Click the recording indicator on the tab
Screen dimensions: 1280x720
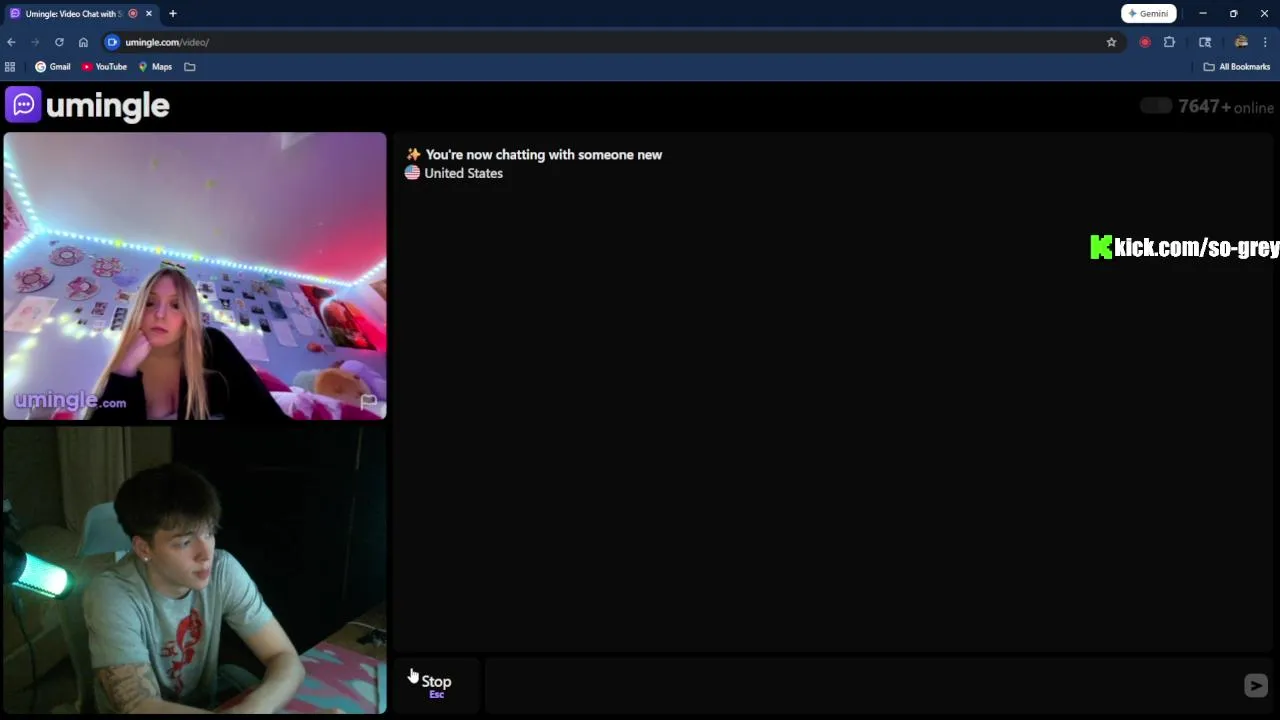133,14
